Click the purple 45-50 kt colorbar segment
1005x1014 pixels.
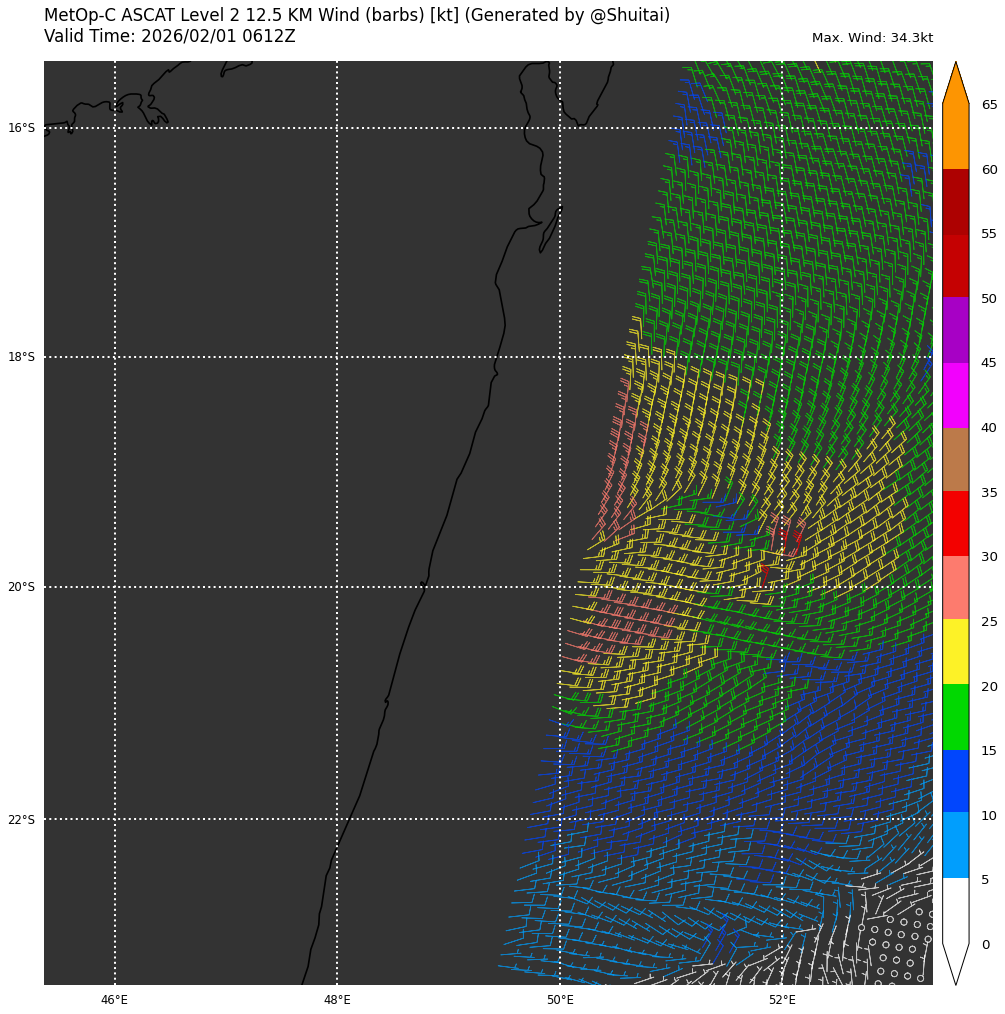click(x=955, y=330)
